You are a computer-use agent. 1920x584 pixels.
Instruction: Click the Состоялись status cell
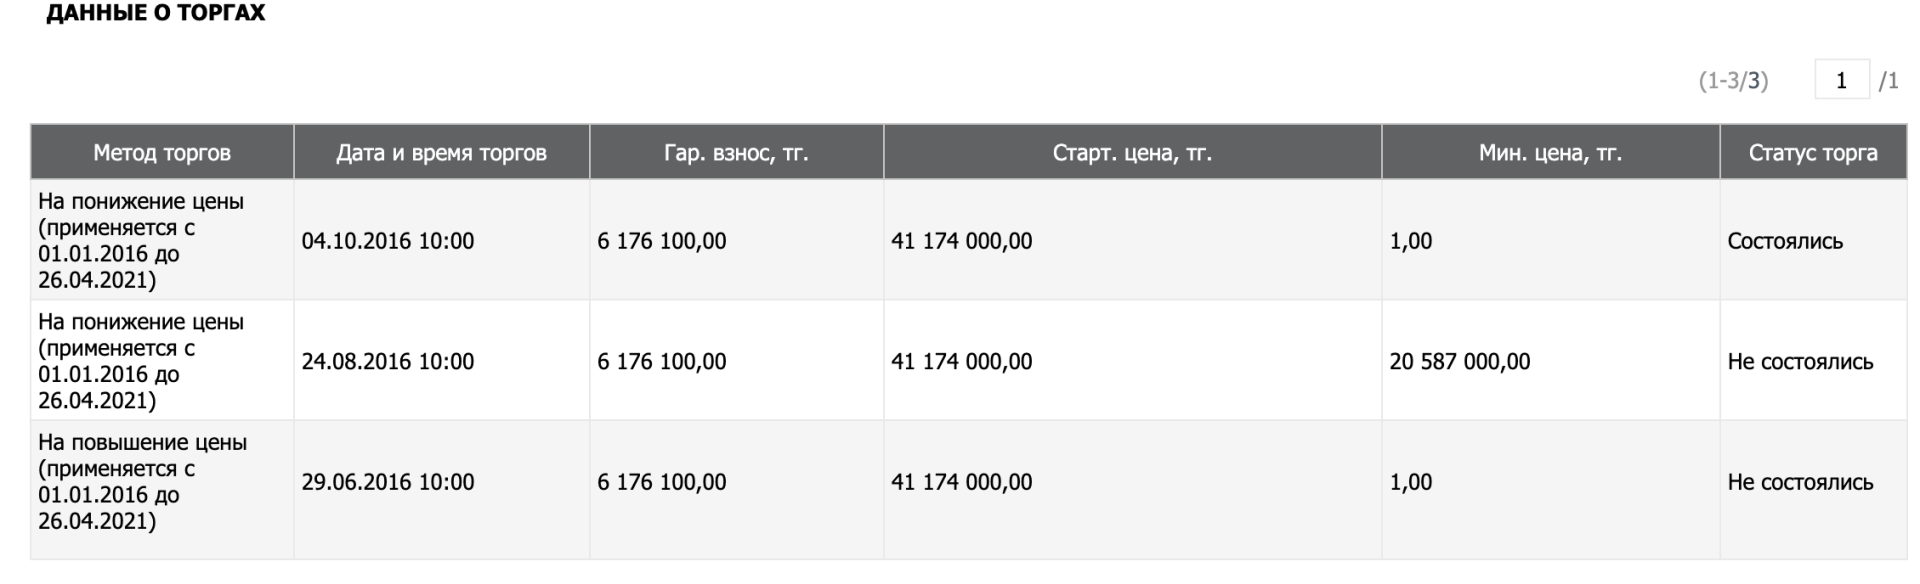[1785, 241]
